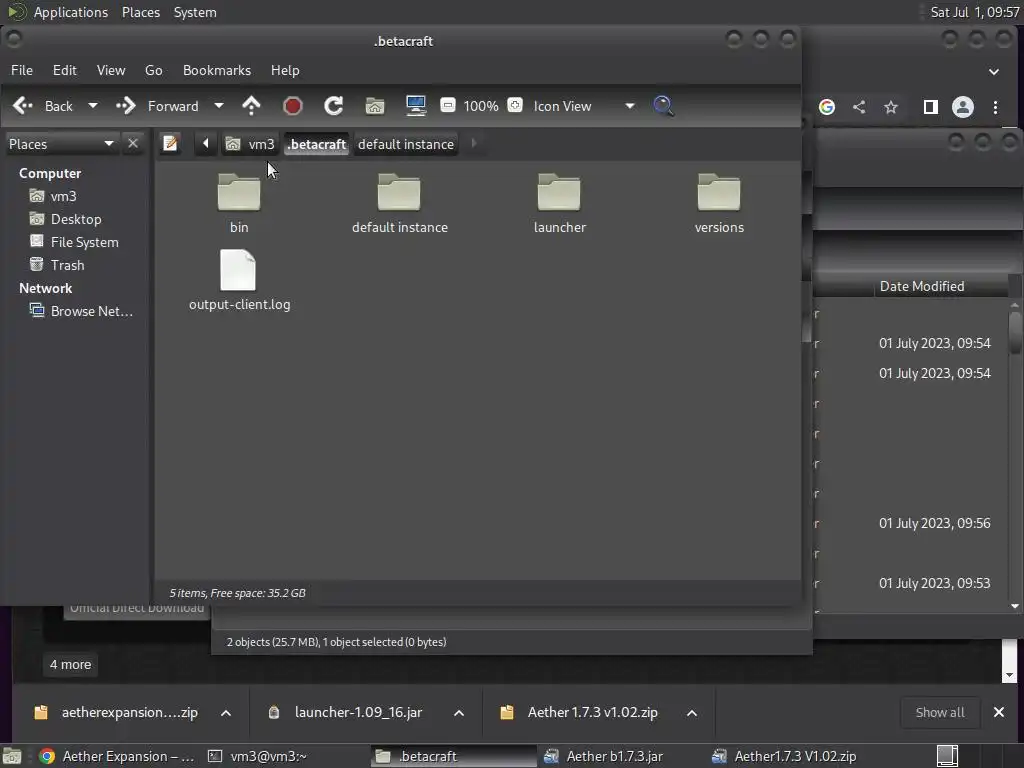Open the File menu
The width and height of the screenshot is (1024, 768).
22,70
